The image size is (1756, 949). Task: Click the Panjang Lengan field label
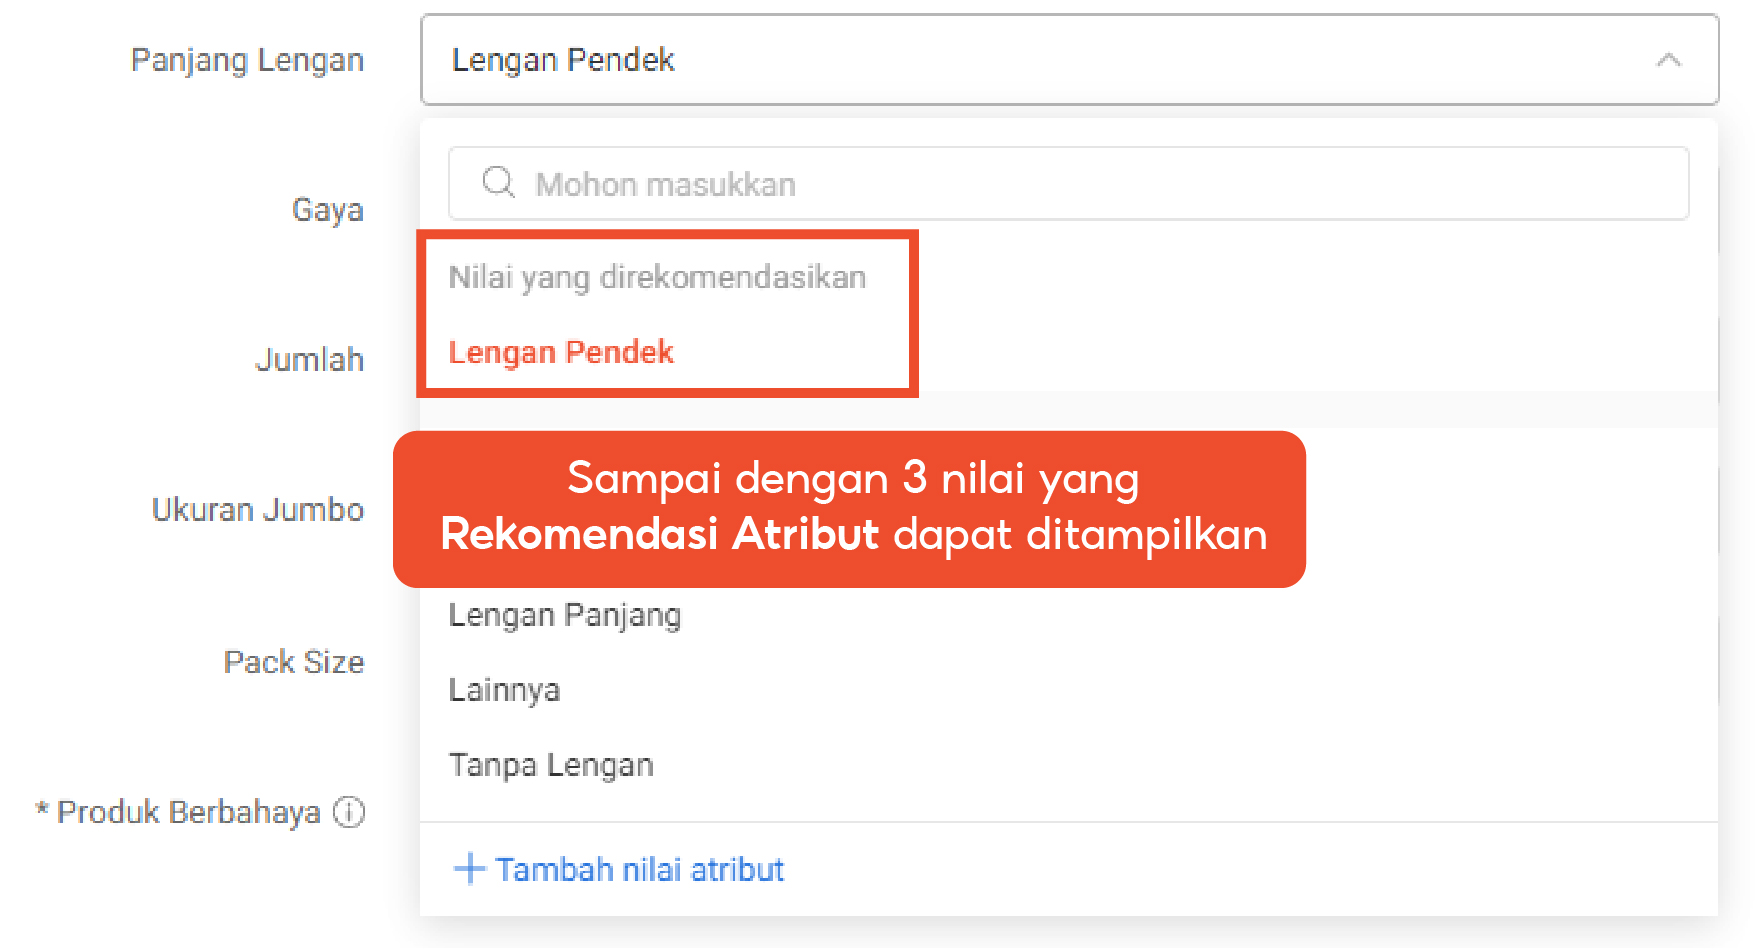pyautogui.click(x=247, y=60)
